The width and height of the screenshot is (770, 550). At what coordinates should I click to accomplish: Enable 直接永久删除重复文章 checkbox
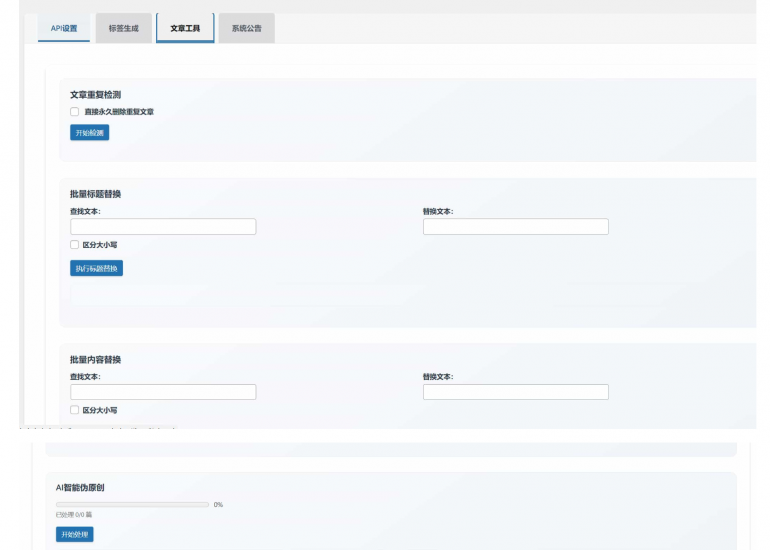75,111
